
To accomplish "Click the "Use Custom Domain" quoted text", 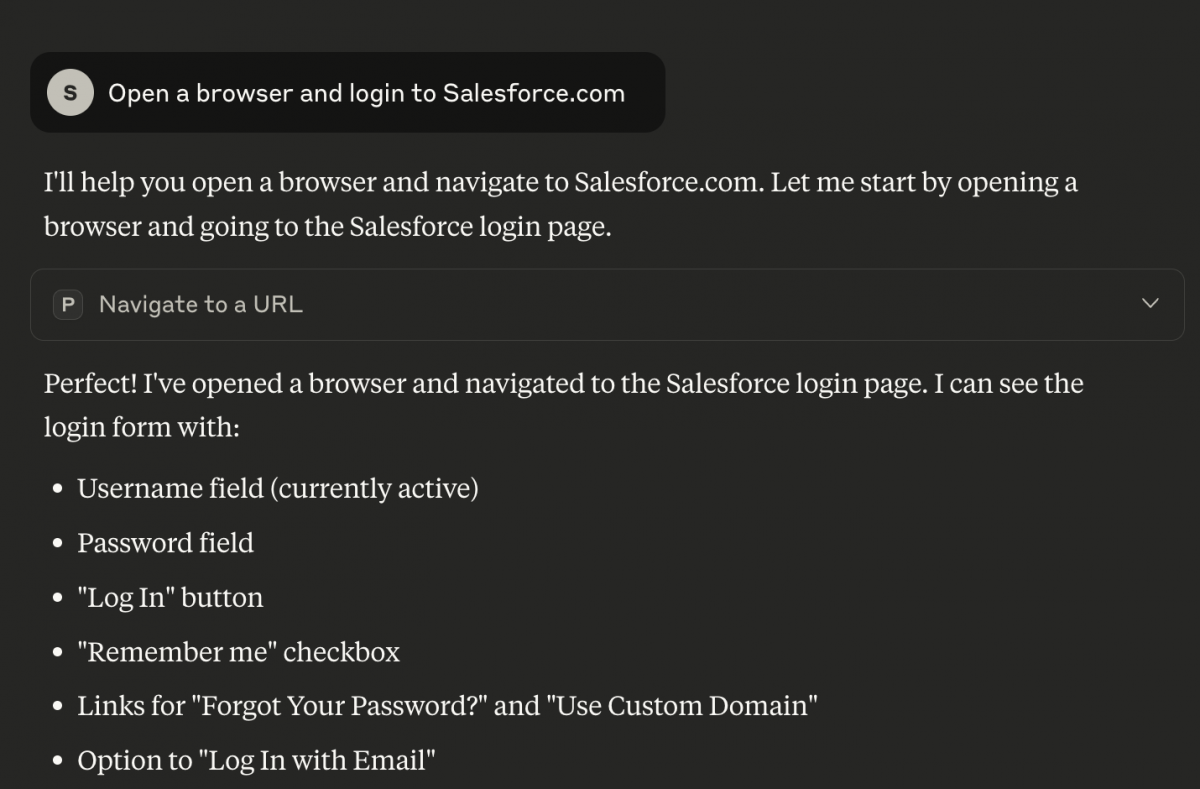I will click(682, 706).
